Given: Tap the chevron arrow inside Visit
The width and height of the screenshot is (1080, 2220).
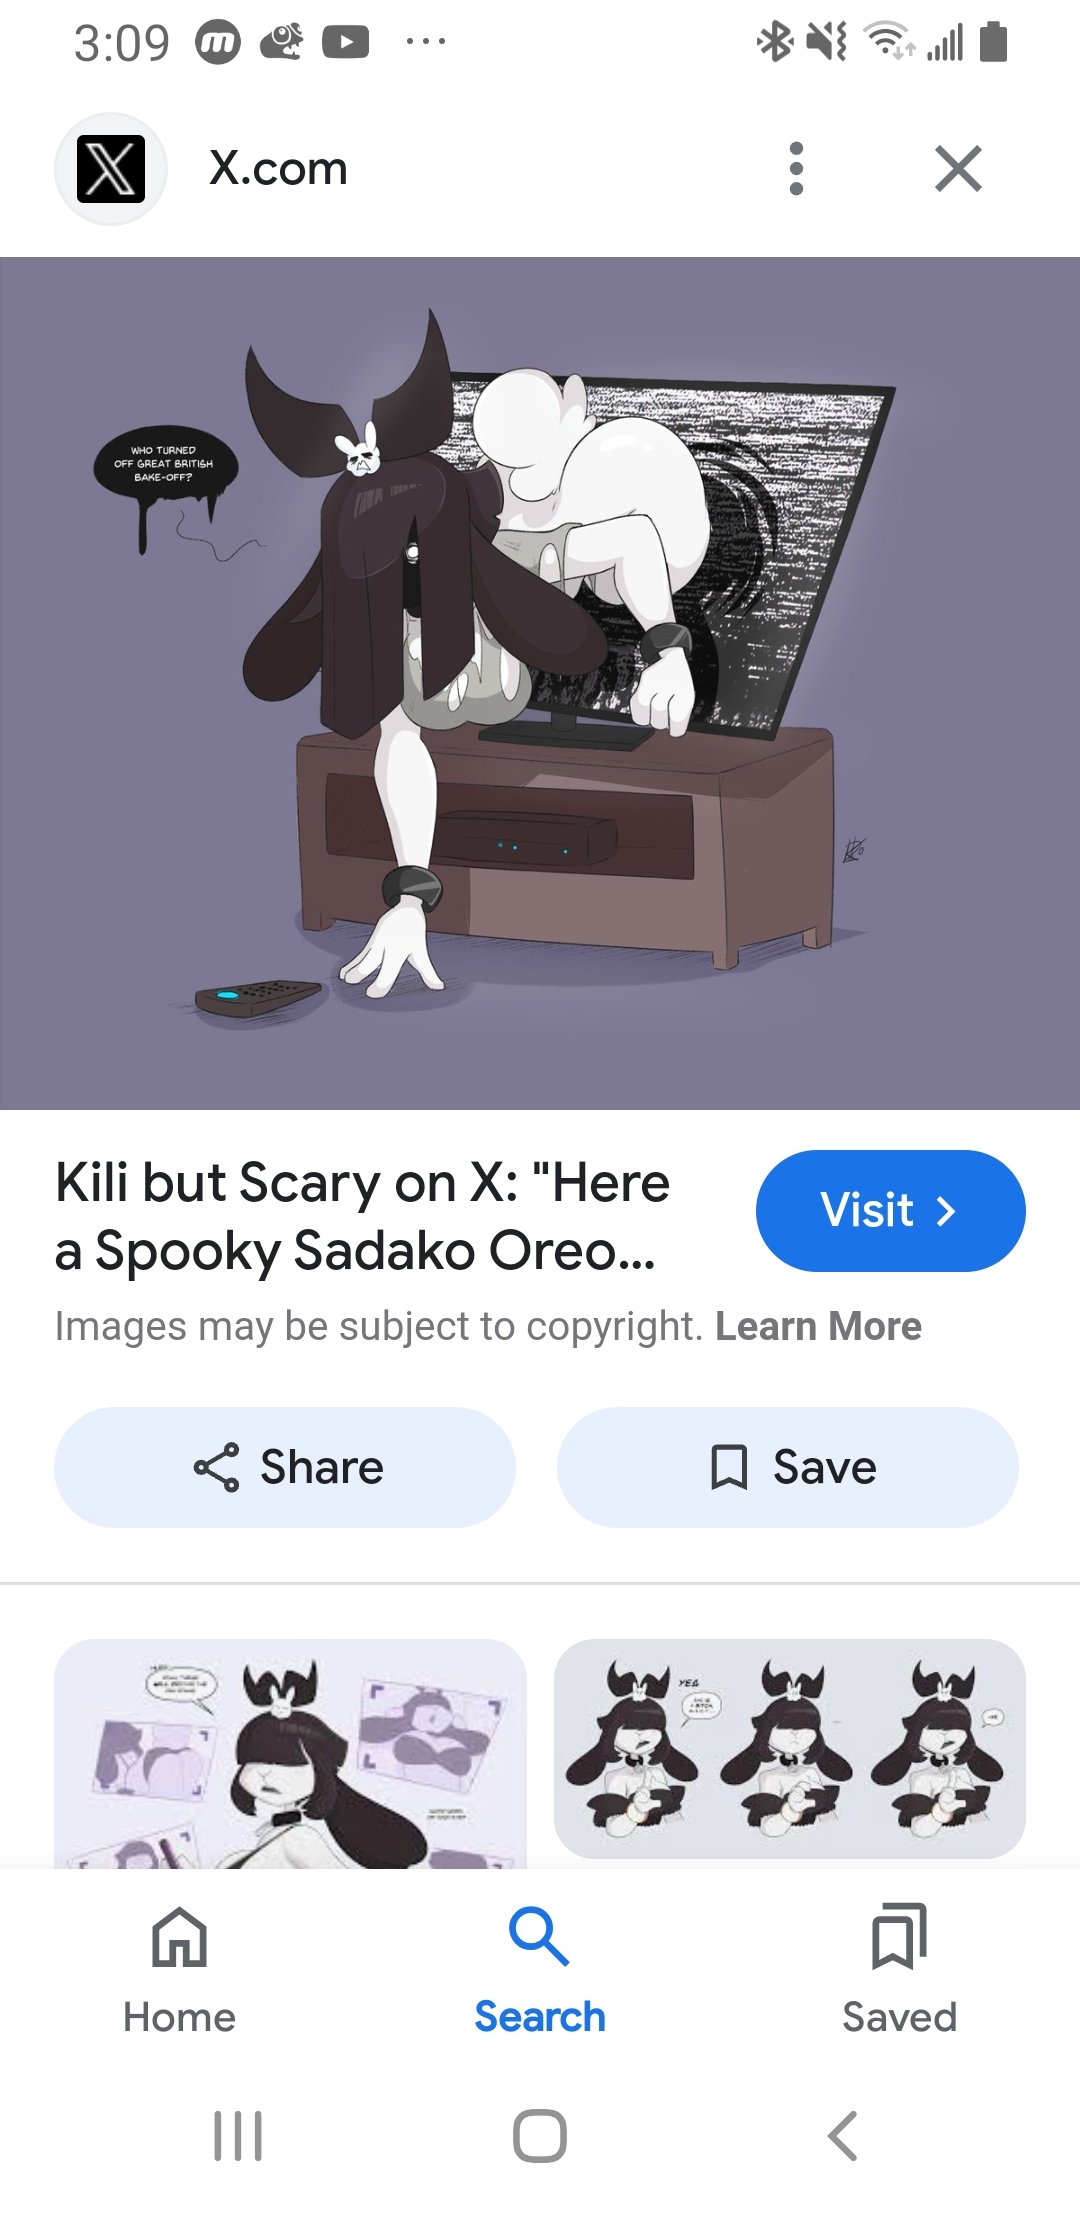Looking at the screenshot, I should [x=946, y=1211].
